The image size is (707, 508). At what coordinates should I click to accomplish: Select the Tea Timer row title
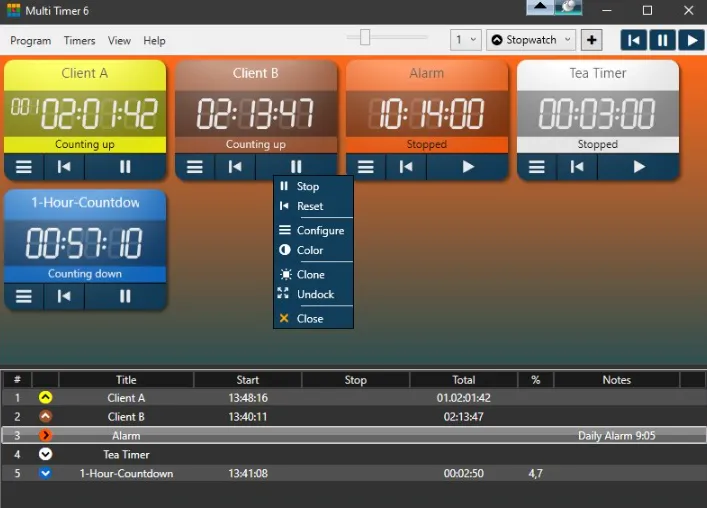[126, 455]
